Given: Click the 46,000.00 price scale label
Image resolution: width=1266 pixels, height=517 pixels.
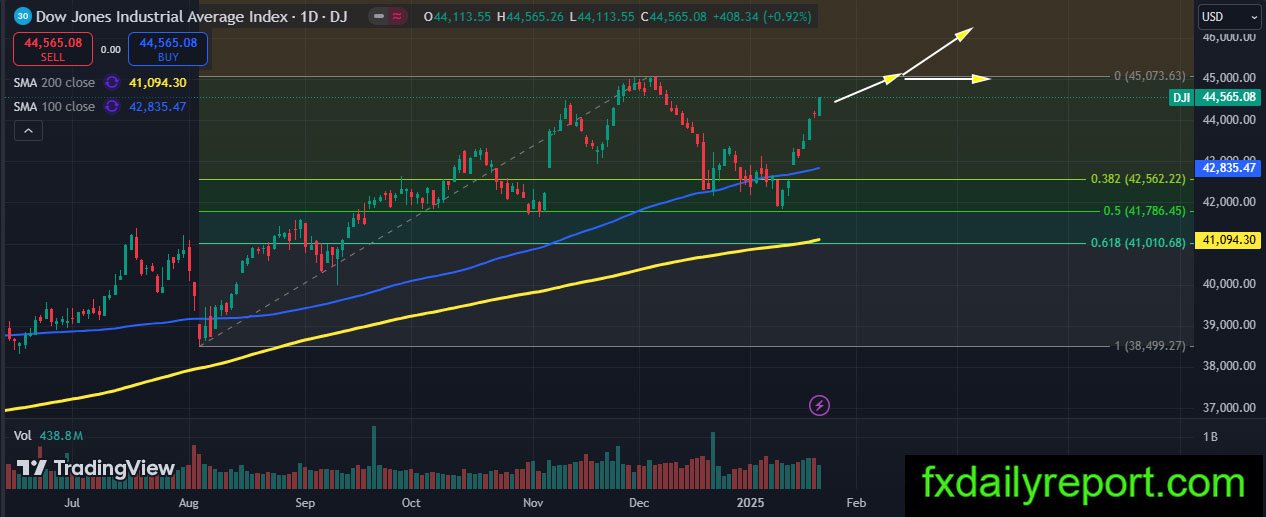Looking at the screenshot, I should tap(1229, 37).
